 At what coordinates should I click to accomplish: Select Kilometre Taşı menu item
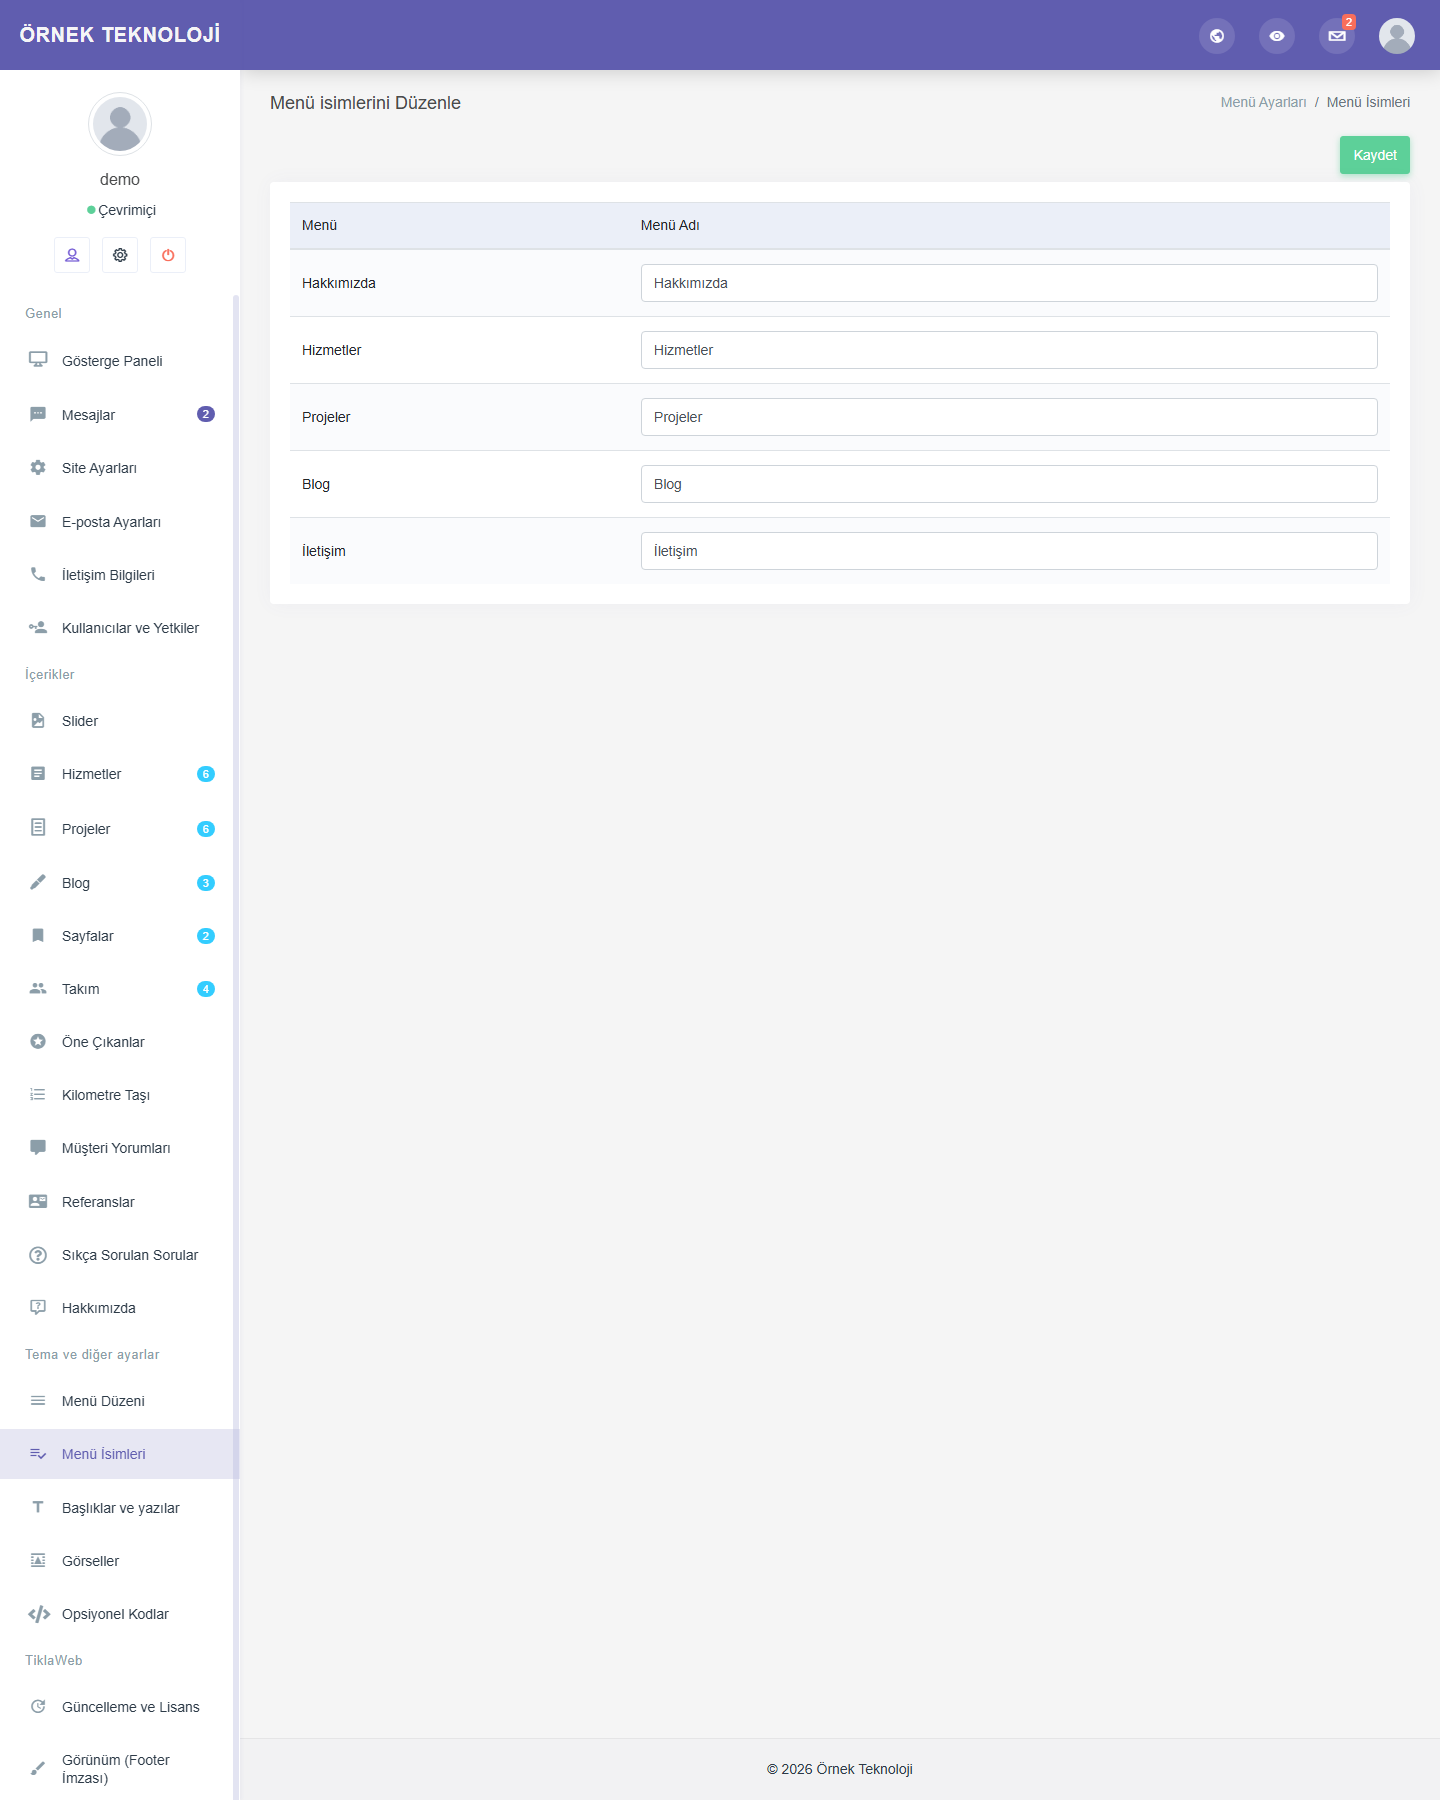pyautogui.click(x=120, y=1095)
